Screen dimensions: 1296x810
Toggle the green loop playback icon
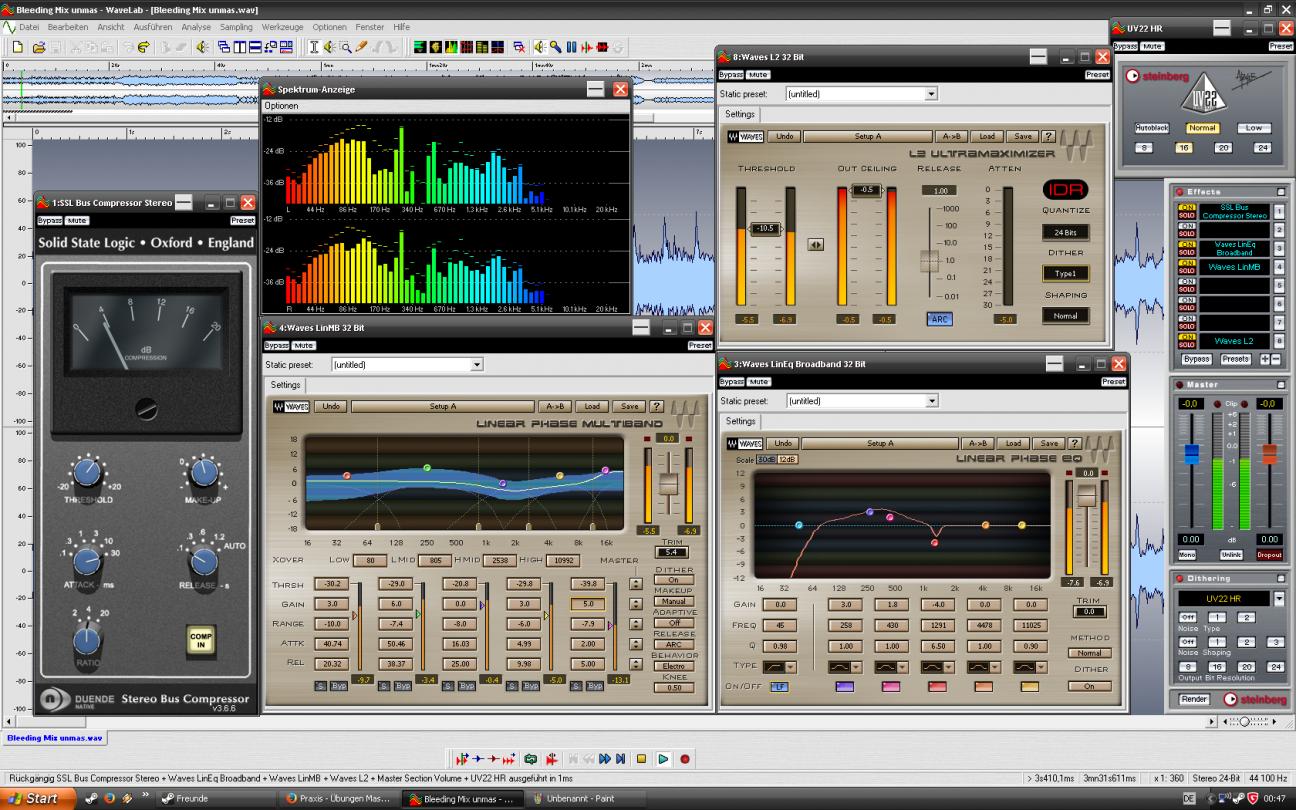[530, 759]
